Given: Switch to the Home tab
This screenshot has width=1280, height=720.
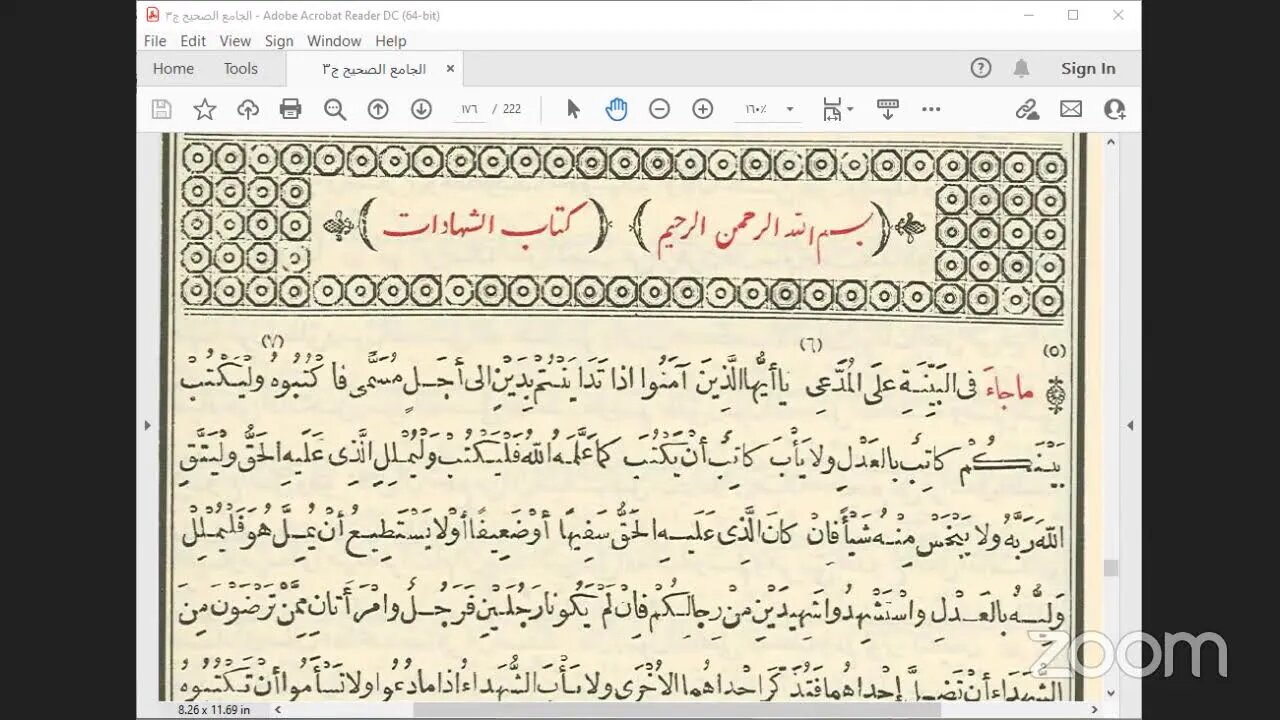Looking at the screenshot, I should pyautogui.click(x=173, y=68).
